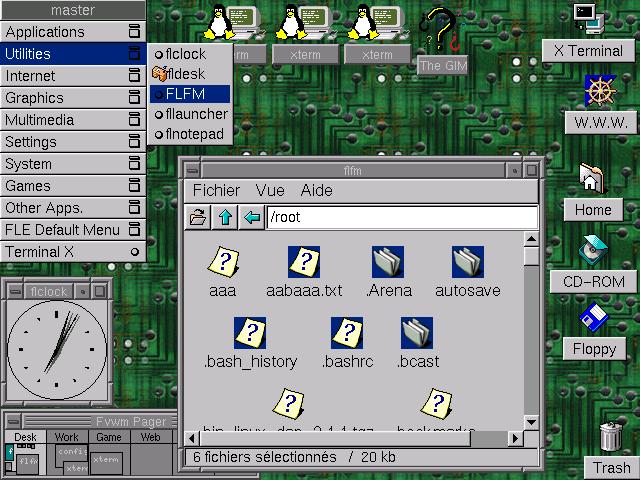This screenshot has width=640, height=480.
Task: Expand the Applications submenu
Action: click(x=73, y=32)
